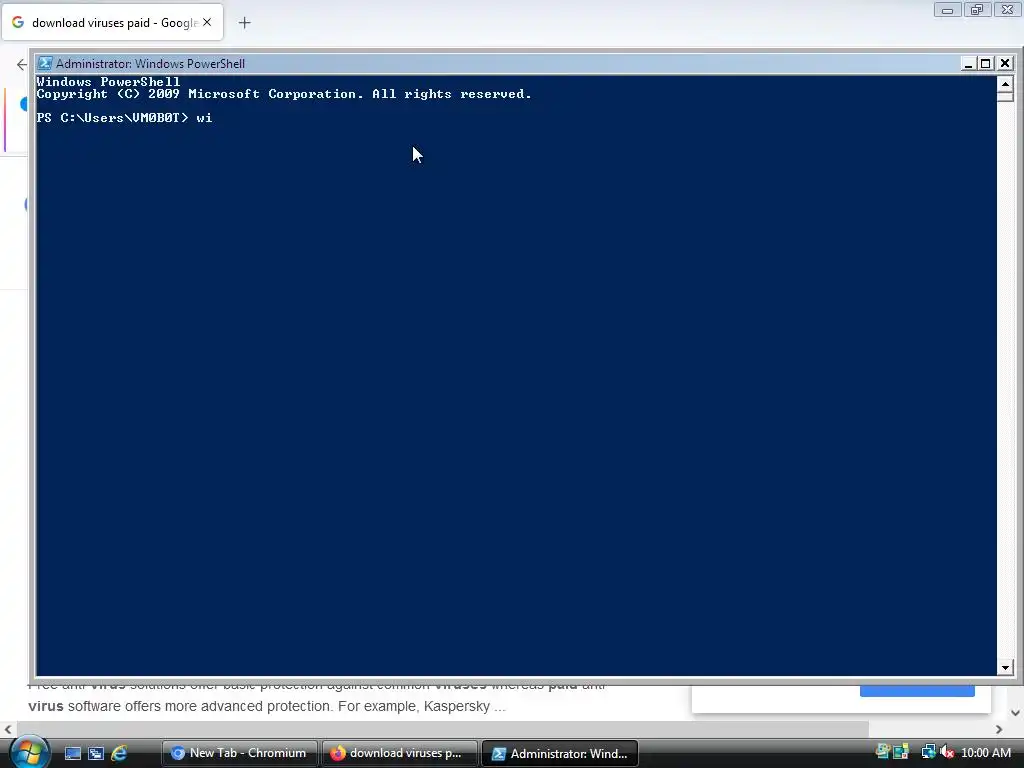This screenshot has height=768, width=1024.
Task: Click Switch between windows quick launch icon
Action: [x=96, y=754]
